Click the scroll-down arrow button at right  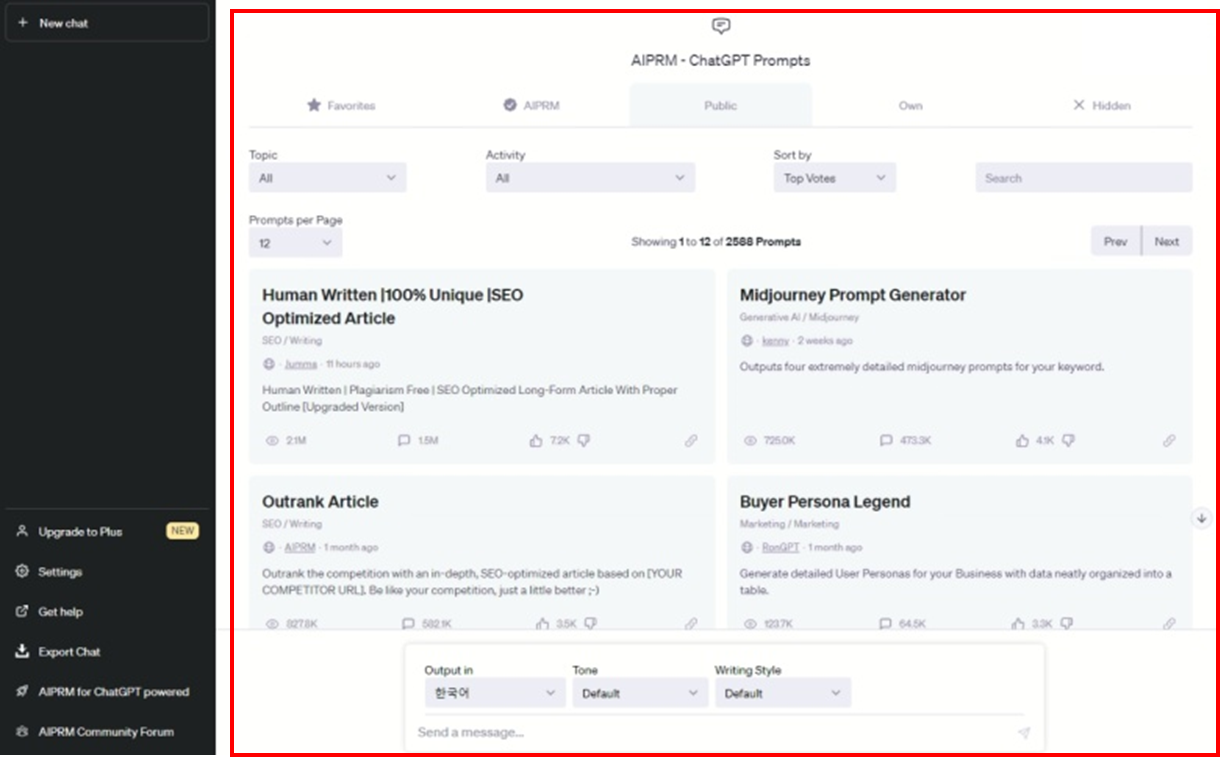pos(1202,518)
